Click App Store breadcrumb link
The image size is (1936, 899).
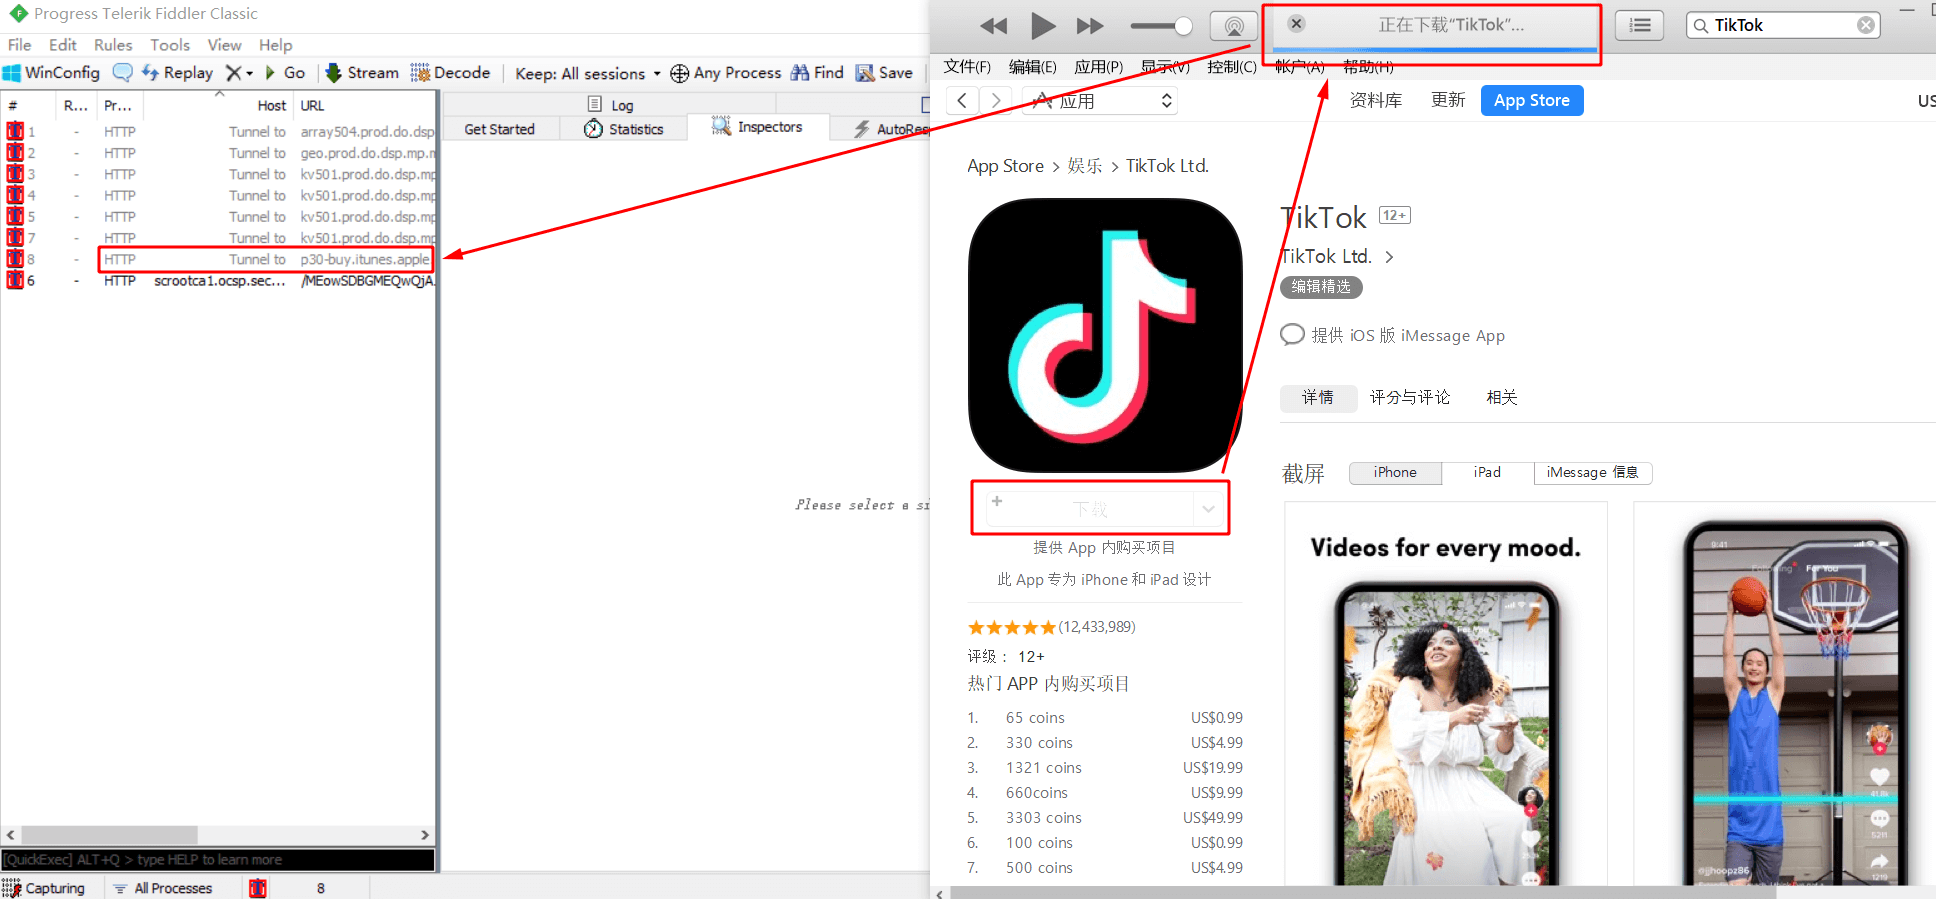[x=1005, y=166]
